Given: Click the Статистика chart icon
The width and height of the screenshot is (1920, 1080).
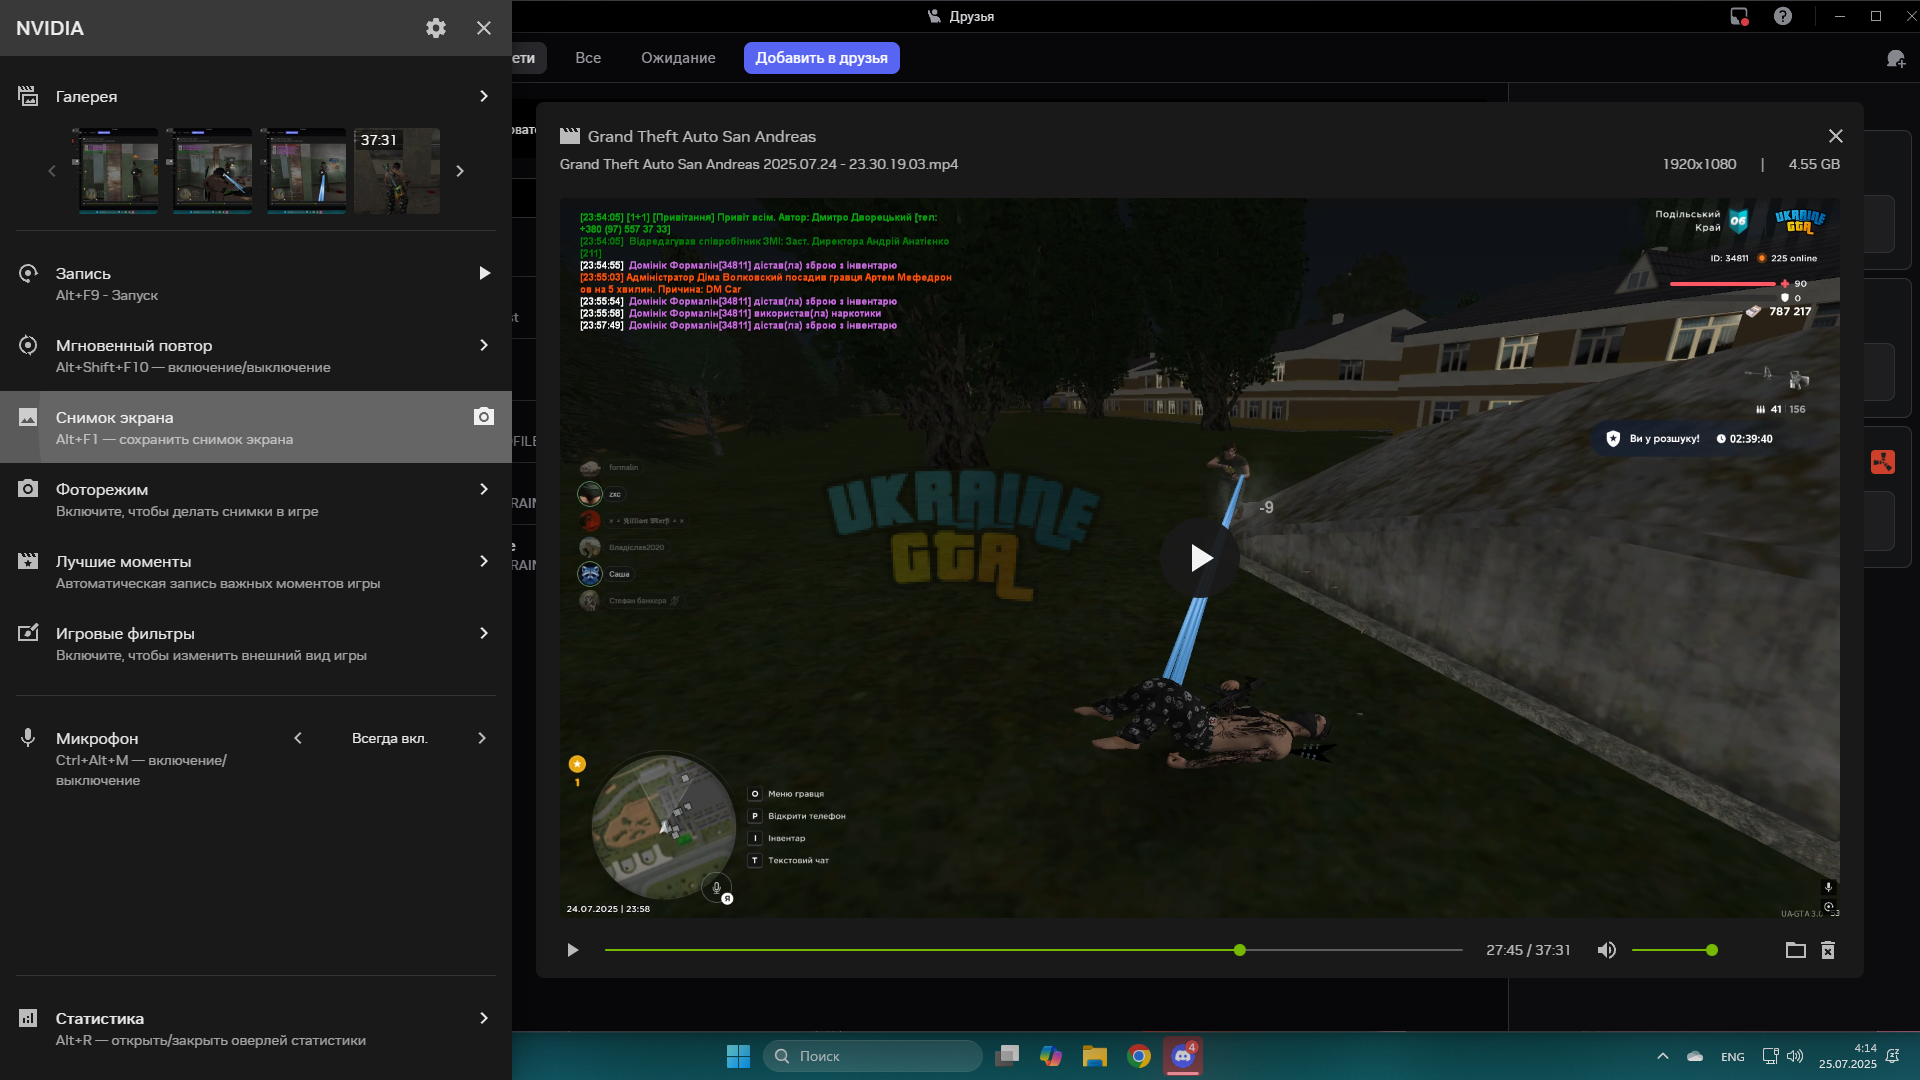Looking at the screenshot, I should 28,1018.
